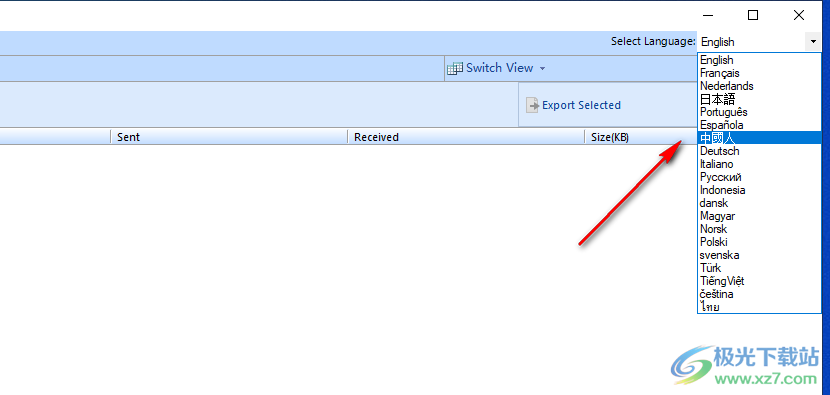The image size is (830, 395).
Task: Click the Export Selected document icon
Action: point(533,105)
